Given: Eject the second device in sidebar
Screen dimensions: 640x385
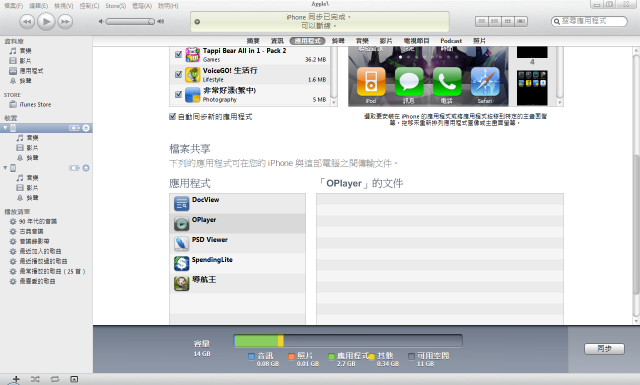Looking at the screenshot, I should point(86,168).
